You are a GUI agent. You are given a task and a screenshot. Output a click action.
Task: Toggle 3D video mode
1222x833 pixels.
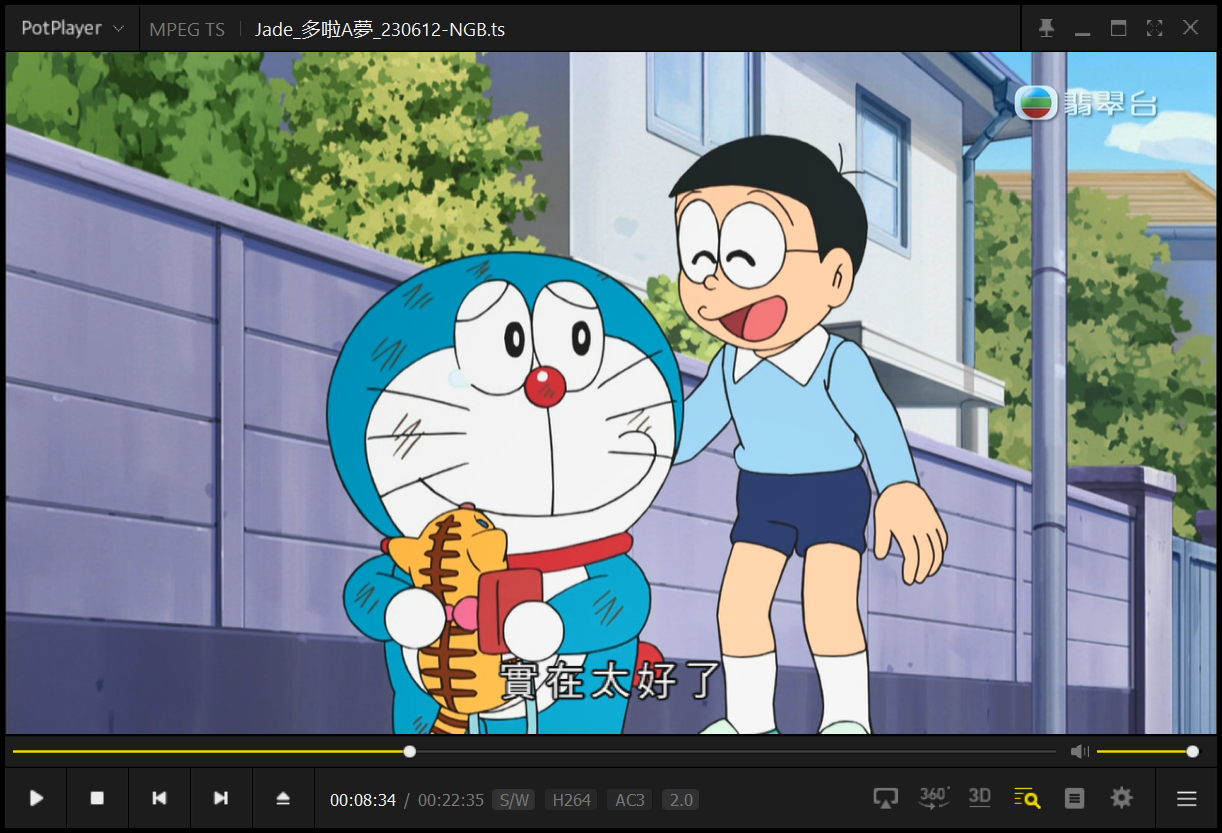point(980,797)
